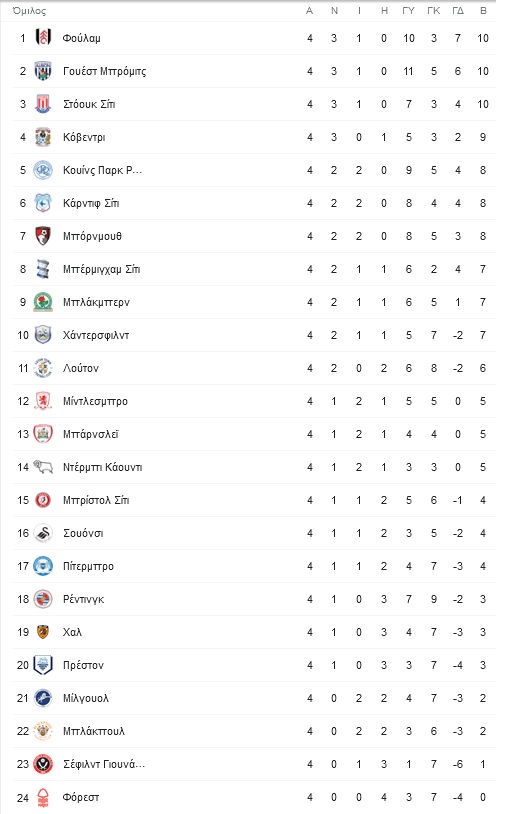Click the Bournemouth crest beside Μπόρνμουθ
This screenshot has height=814, width=513.
[43, 236]
